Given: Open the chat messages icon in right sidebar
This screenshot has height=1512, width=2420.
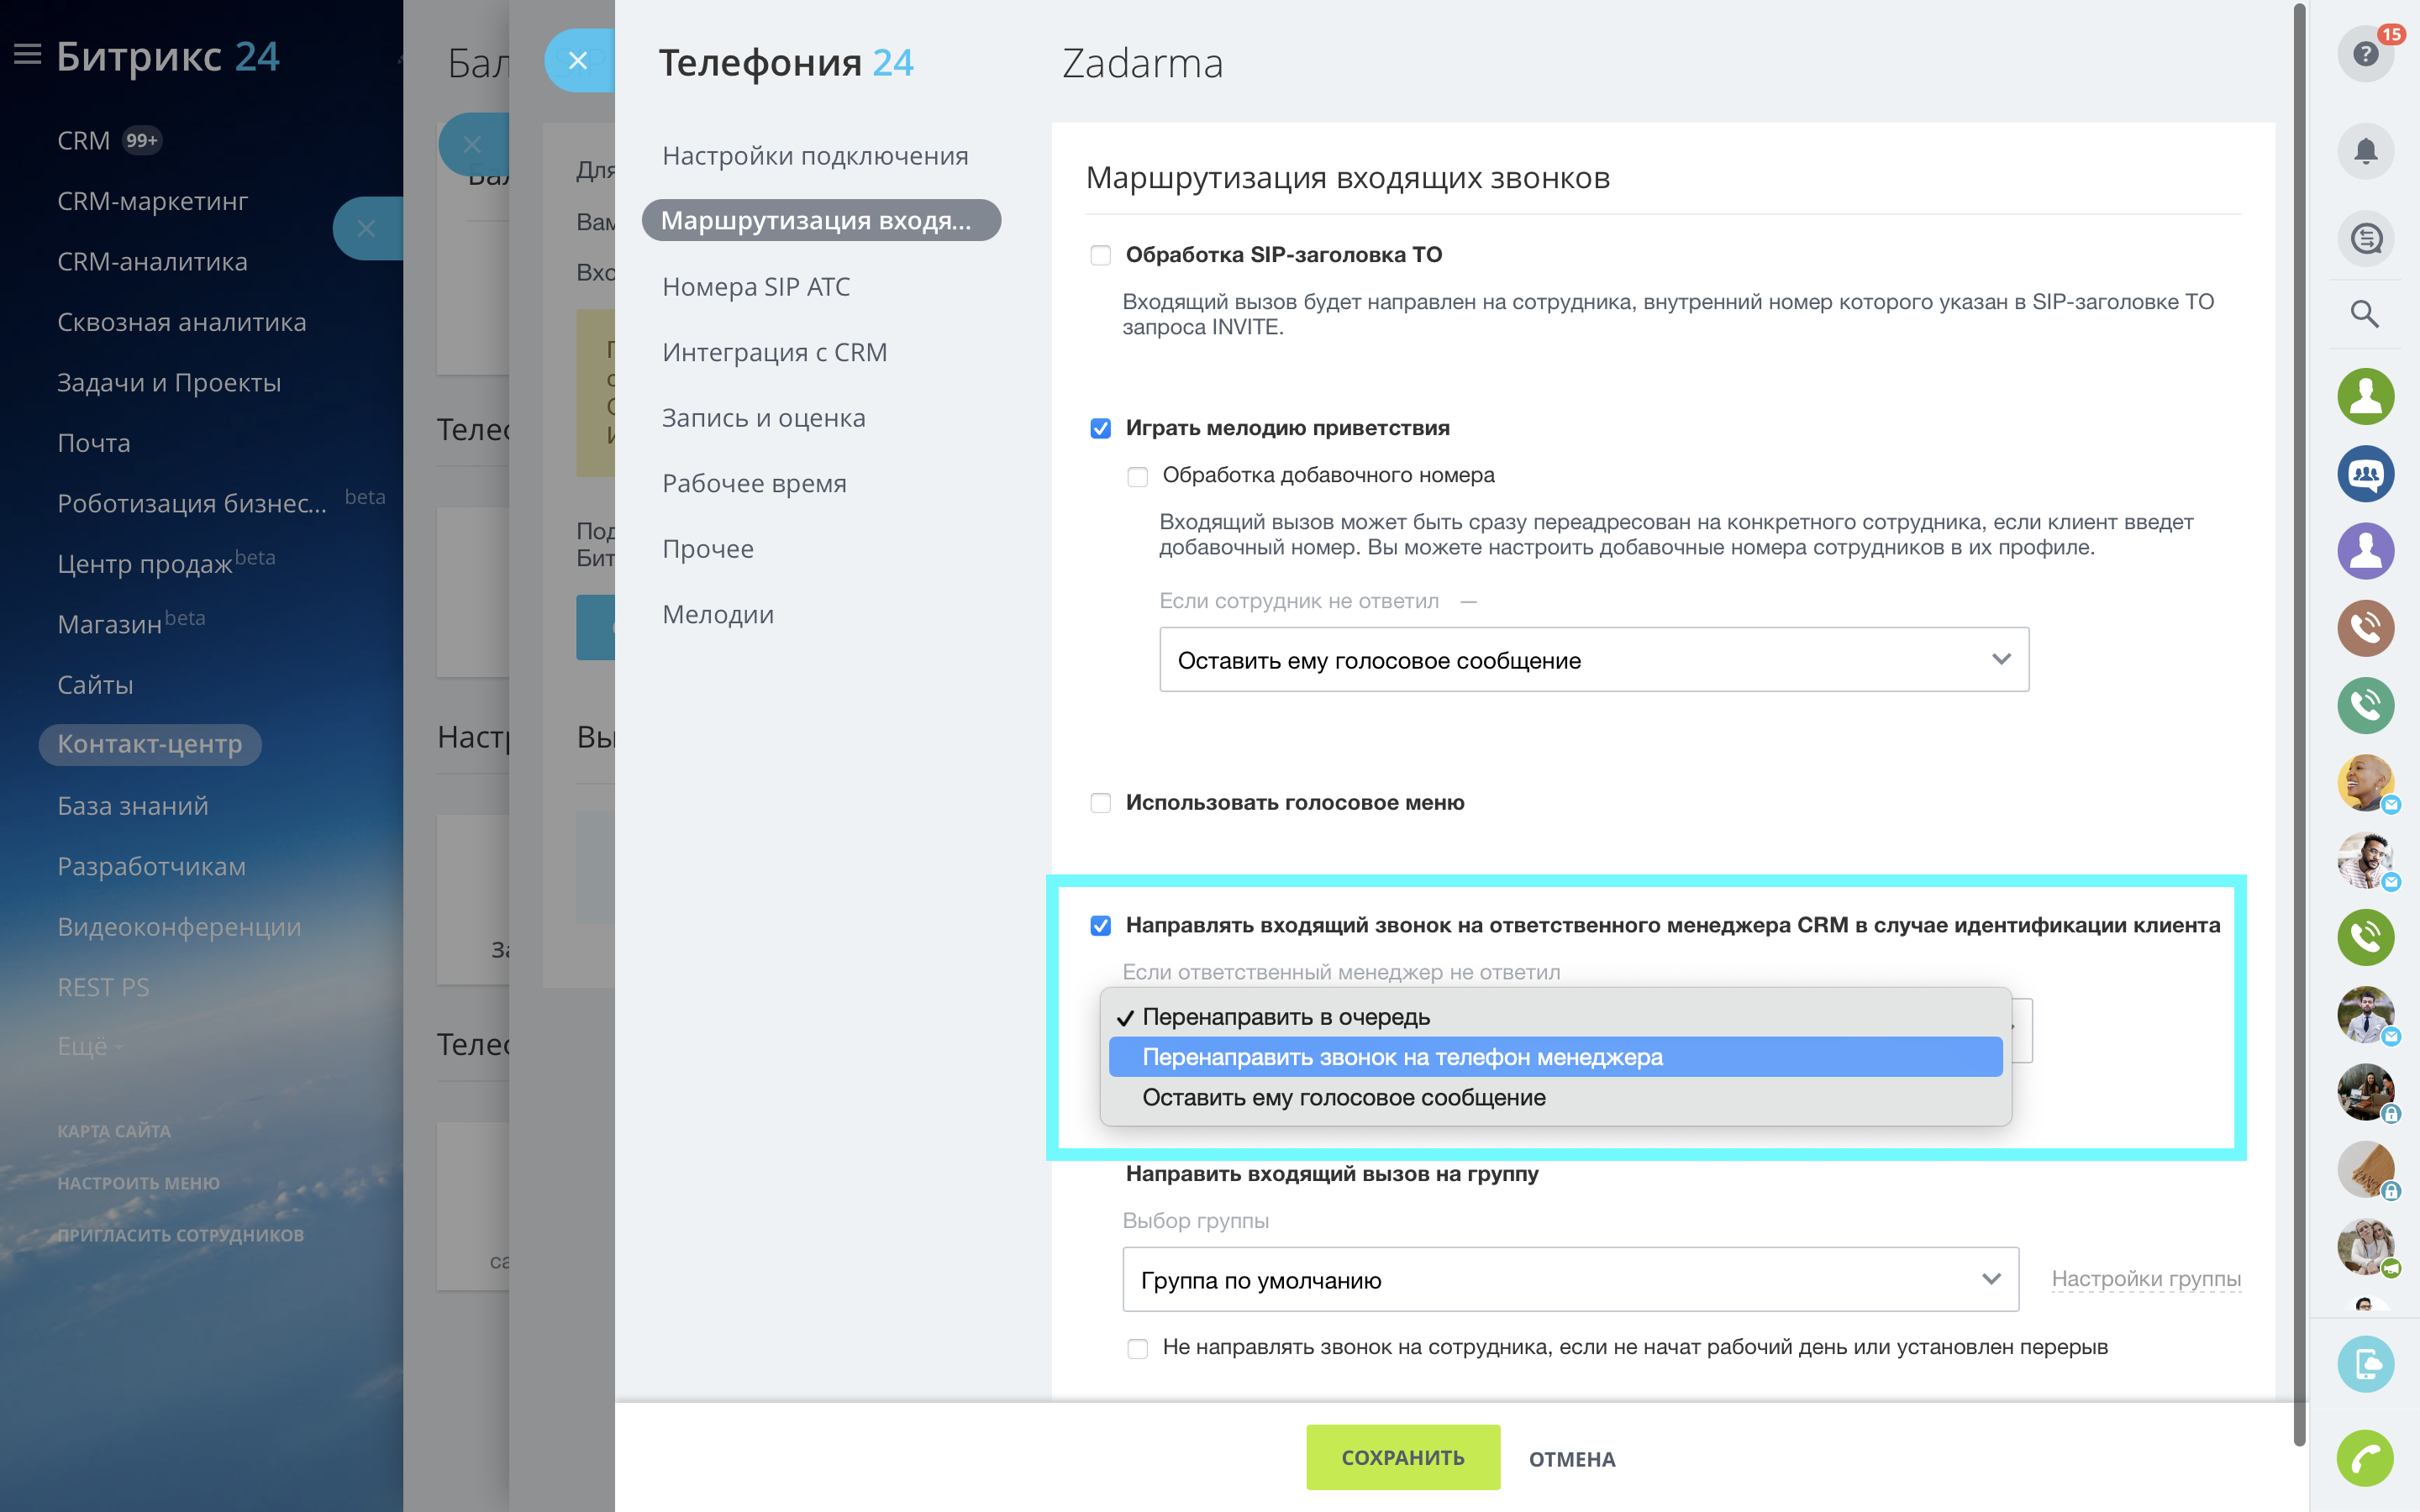Looking at the screenshot, I should pos(2365,238).
